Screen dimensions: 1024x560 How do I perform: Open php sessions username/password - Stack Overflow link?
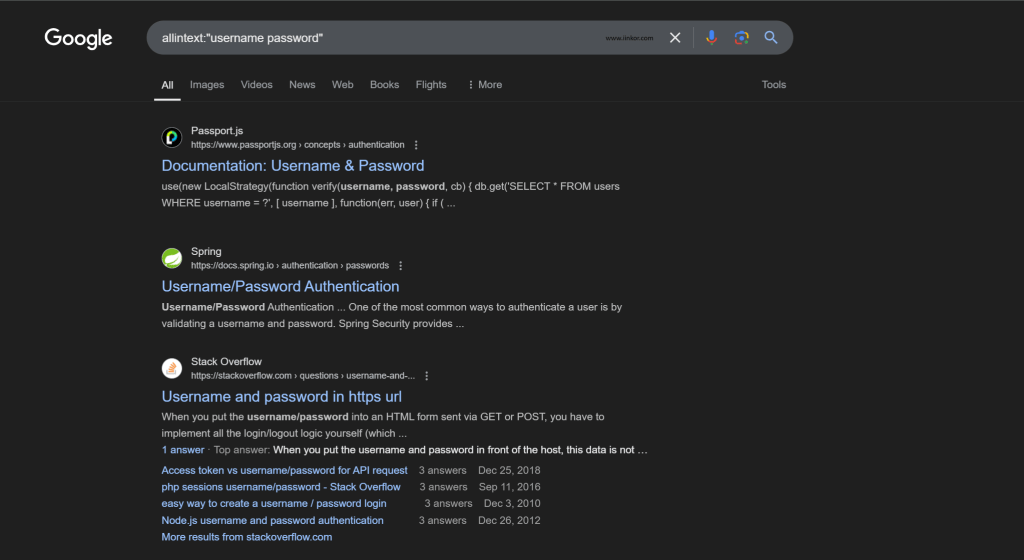click(281, 487)
